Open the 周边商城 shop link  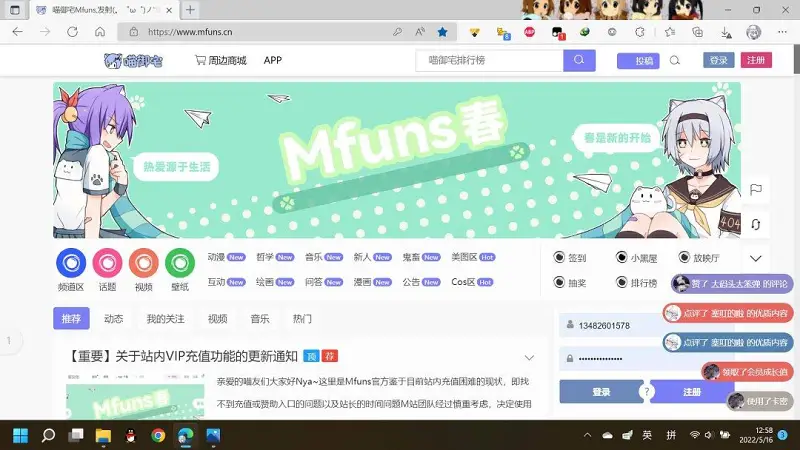pyautogui.click(x=220, y=60)
